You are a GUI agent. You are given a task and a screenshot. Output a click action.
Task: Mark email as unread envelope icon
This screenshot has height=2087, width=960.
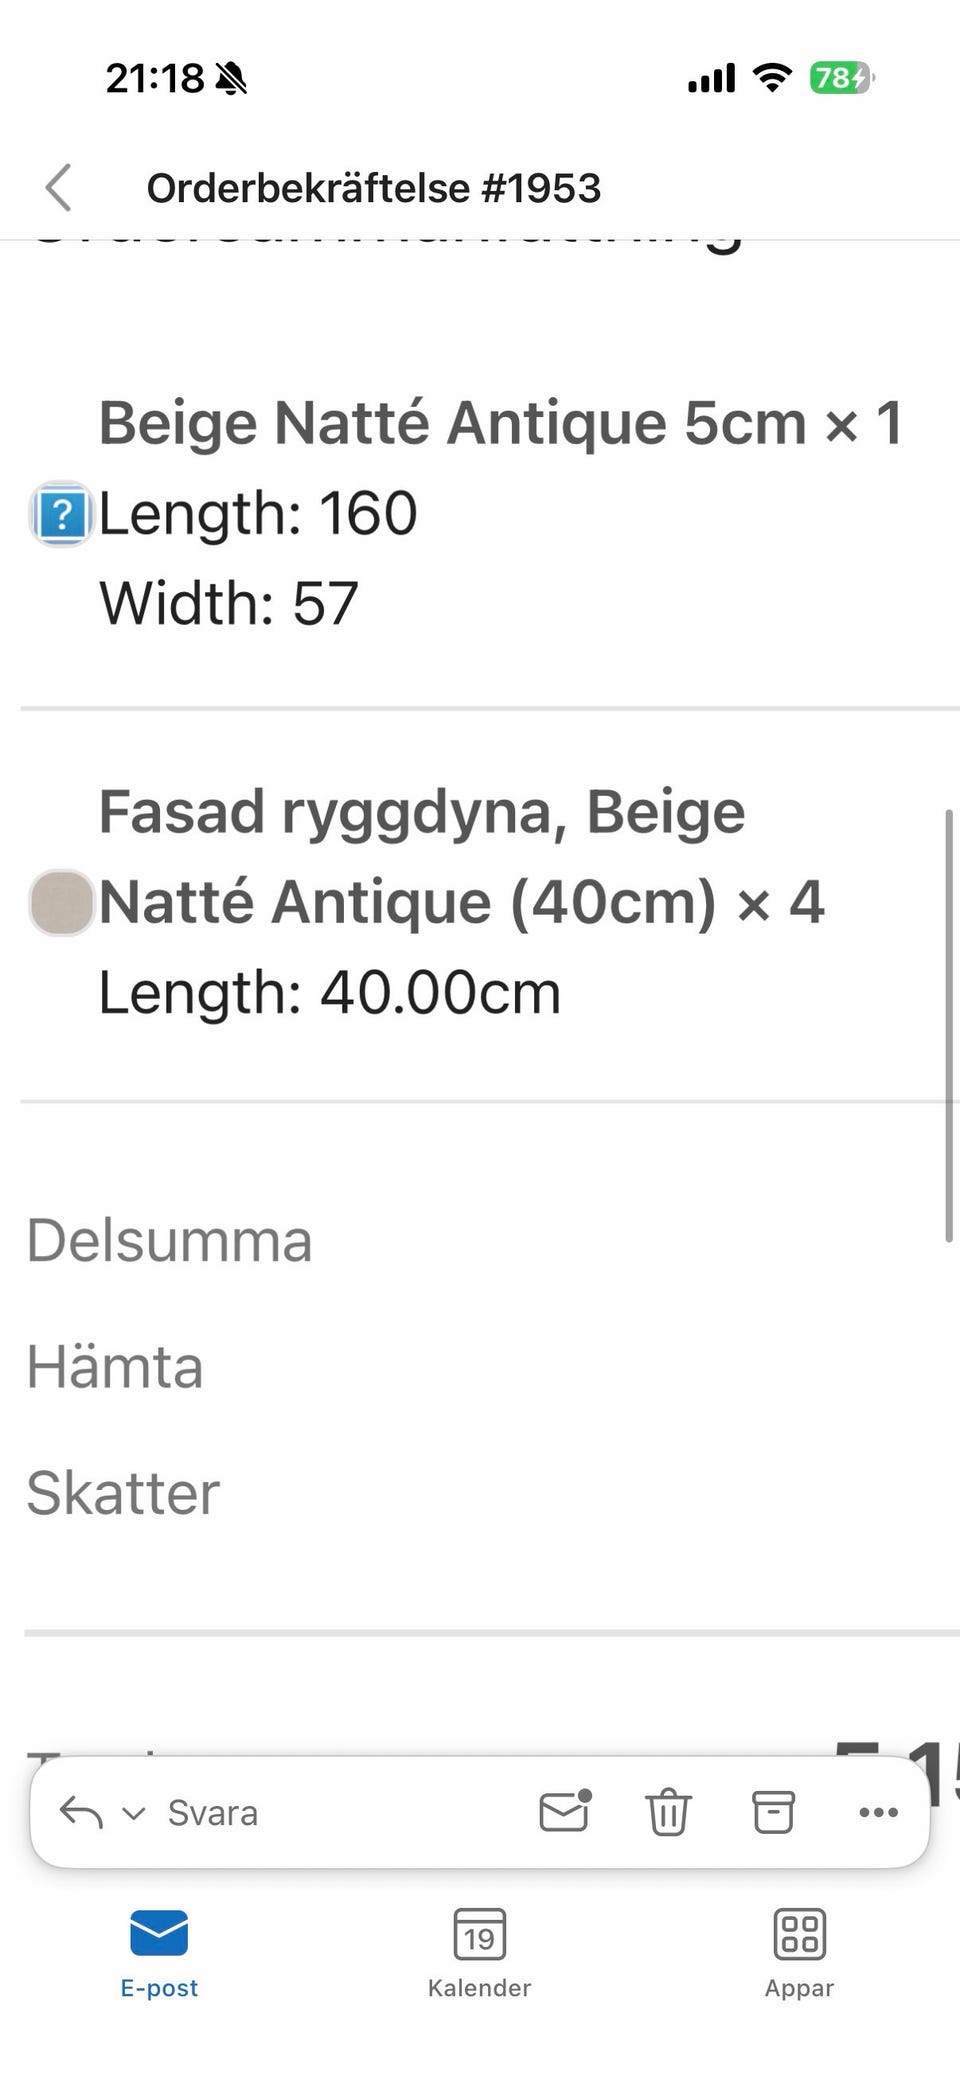click(x=565, y=1811)
